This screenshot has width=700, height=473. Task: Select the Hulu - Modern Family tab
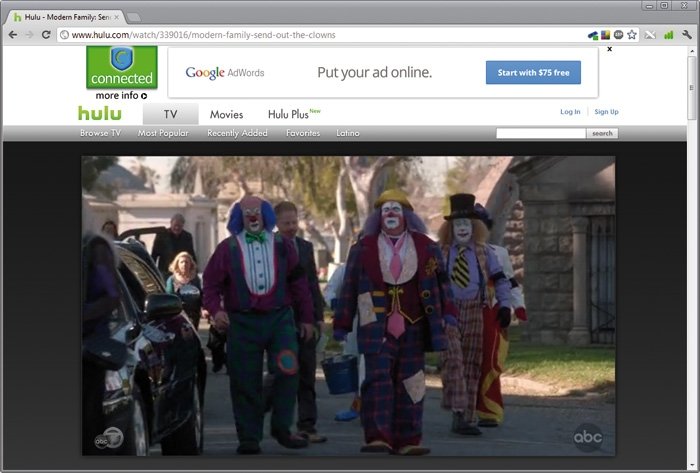pyautogui.click(x=65, y=17)
